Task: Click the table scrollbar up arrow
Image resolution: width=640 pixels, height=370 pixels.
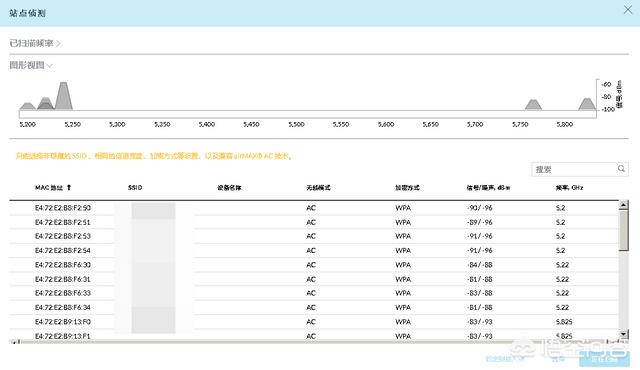Action: coord(623,205)
